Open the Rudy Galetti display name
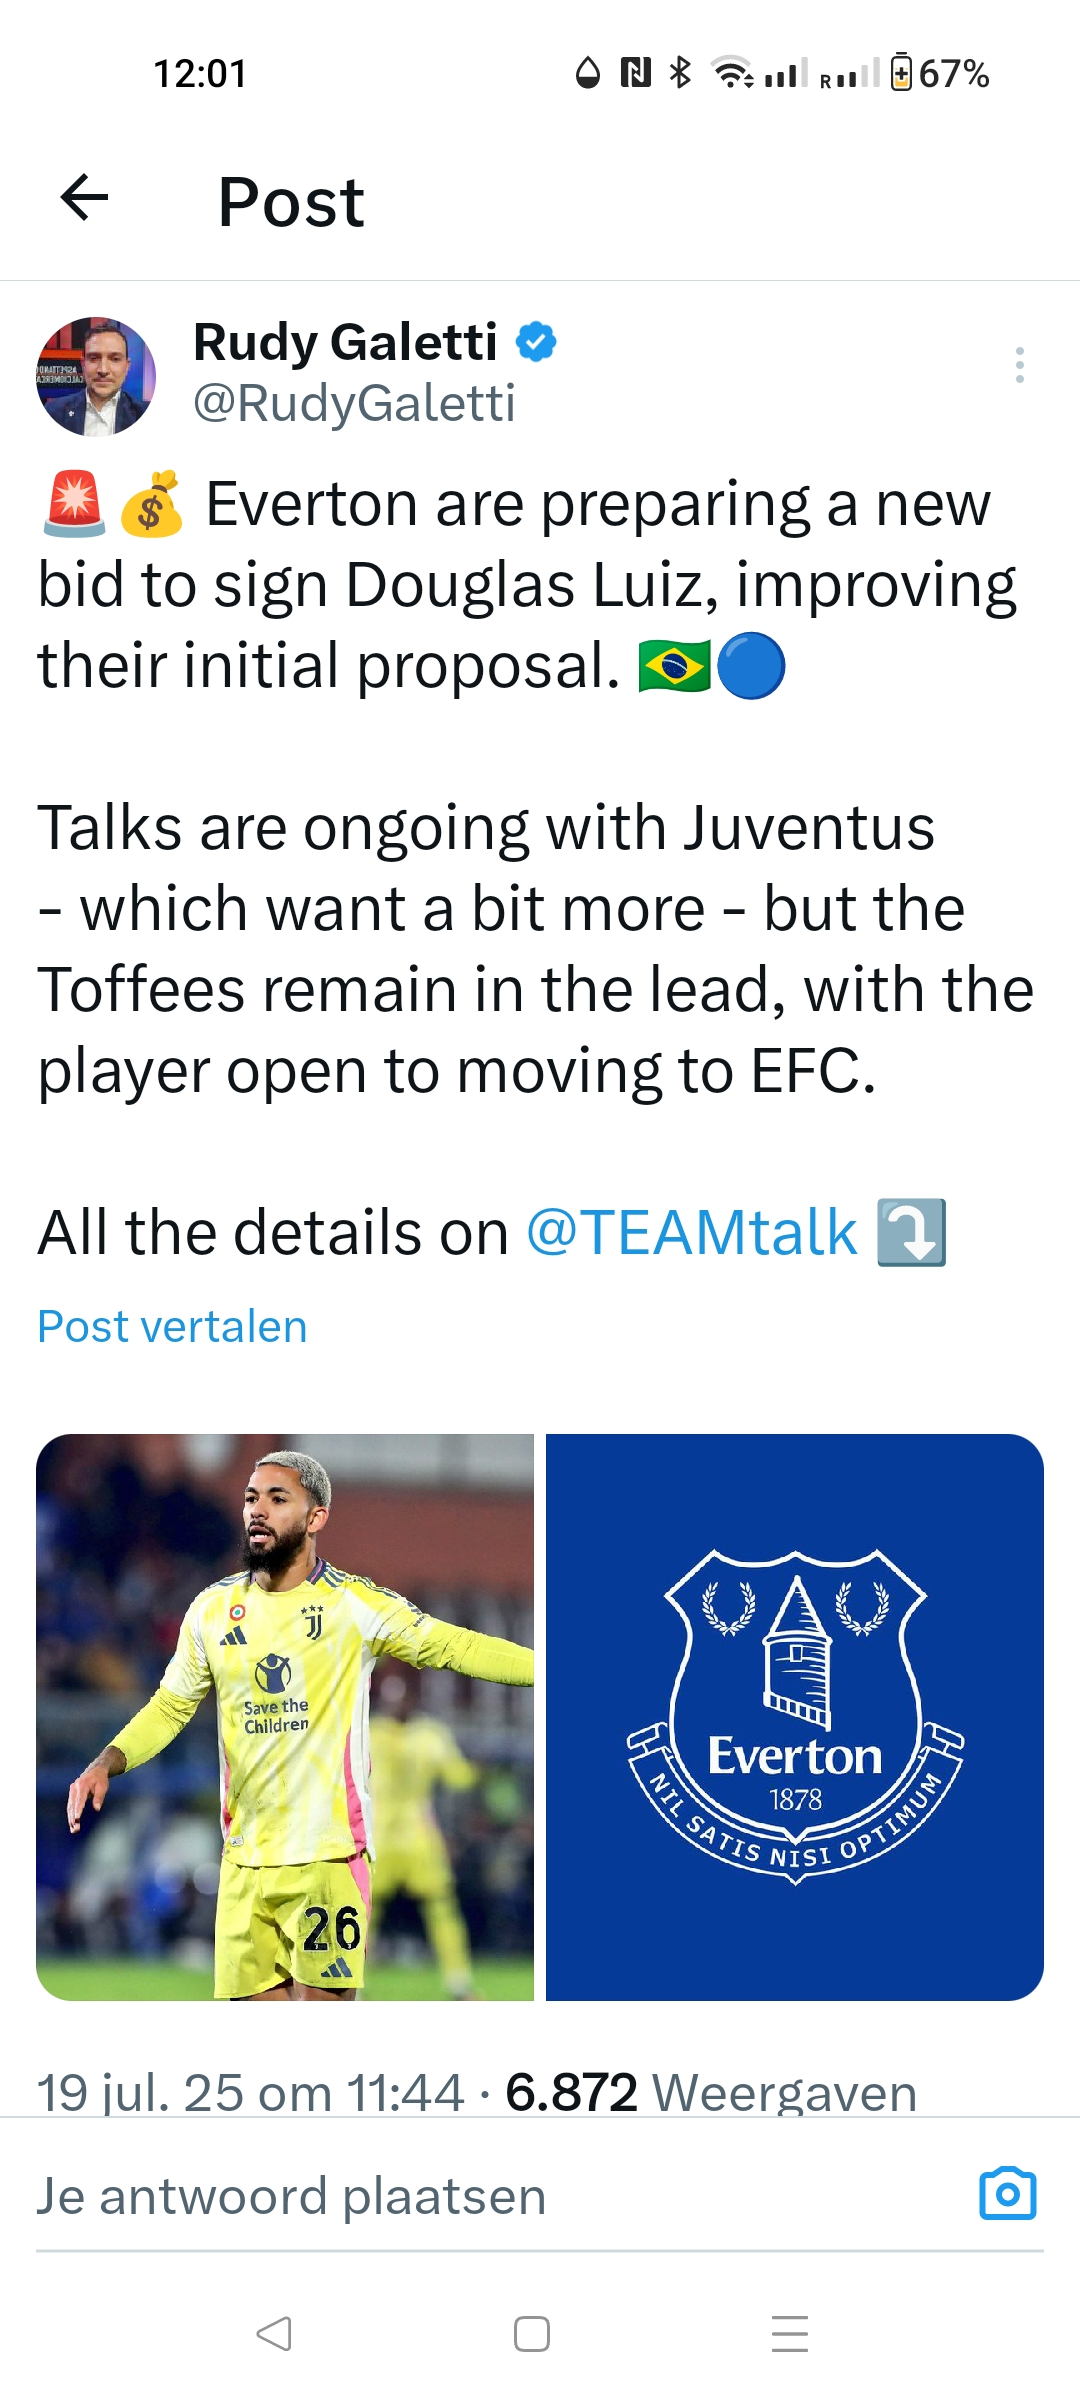Viewport: 1080px width, 2400px height. [345, 342]
